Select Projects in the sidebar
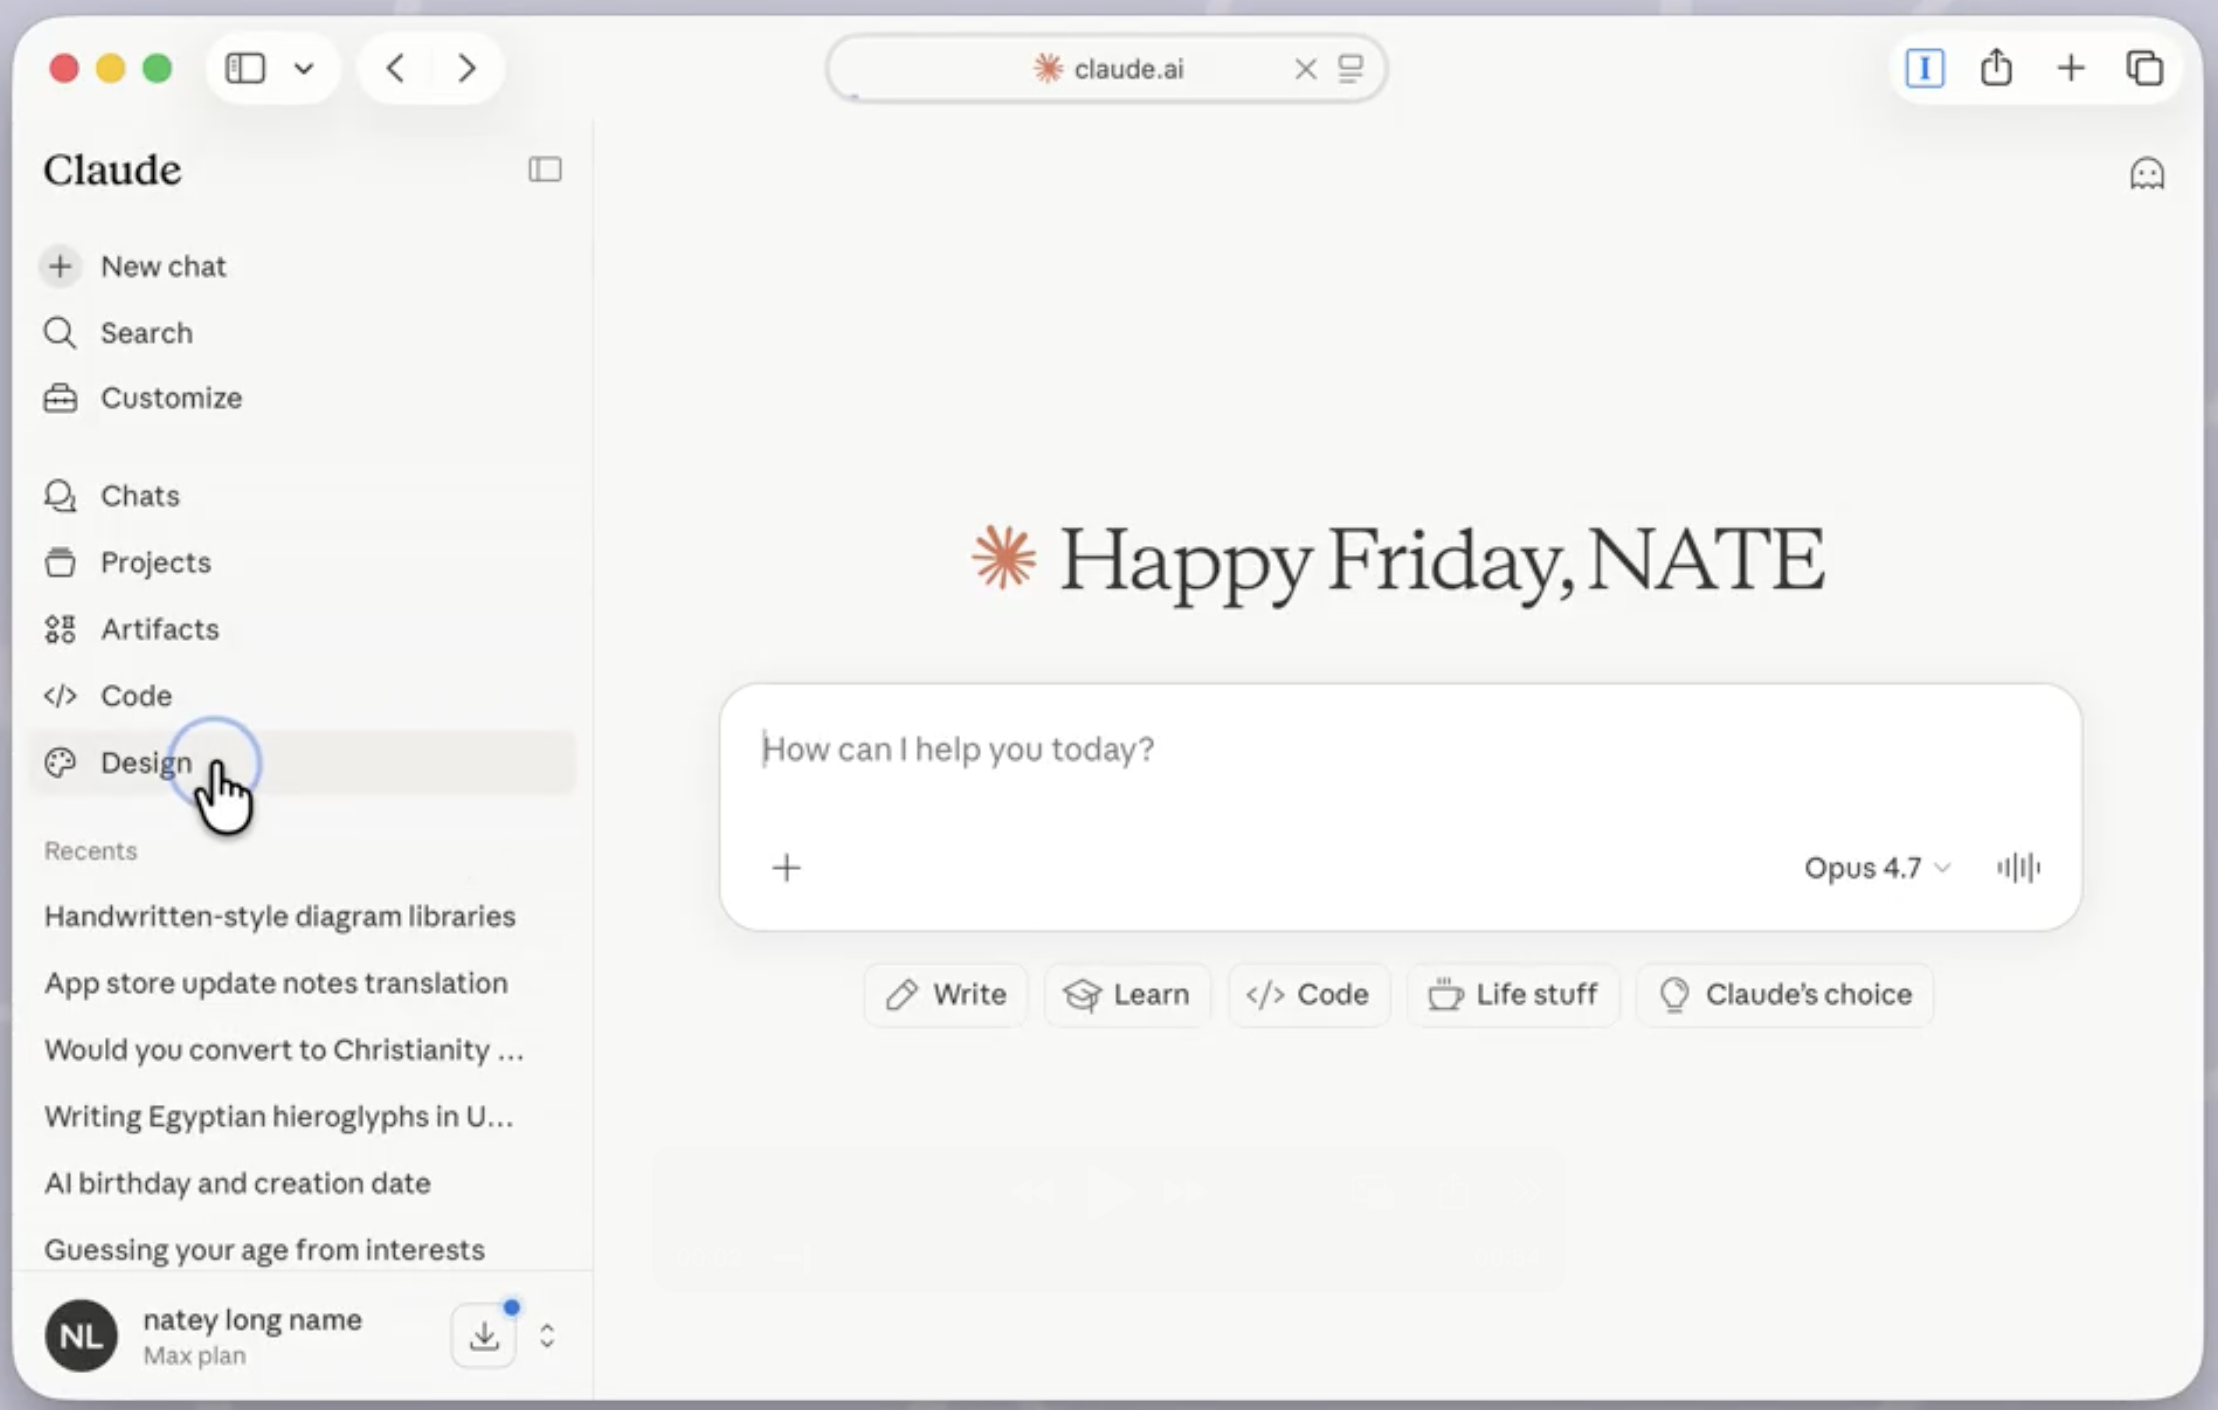 (x=155, y=562)
